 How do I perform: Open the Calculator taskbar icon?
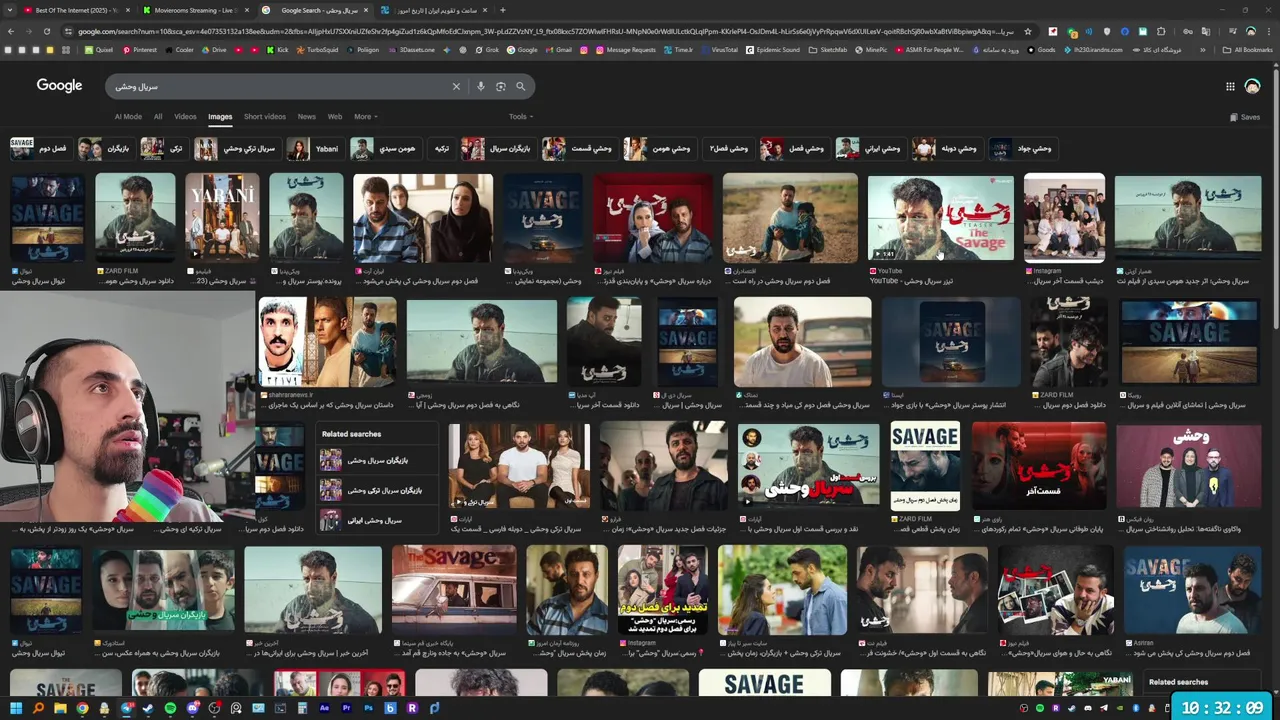click(303, 708)
